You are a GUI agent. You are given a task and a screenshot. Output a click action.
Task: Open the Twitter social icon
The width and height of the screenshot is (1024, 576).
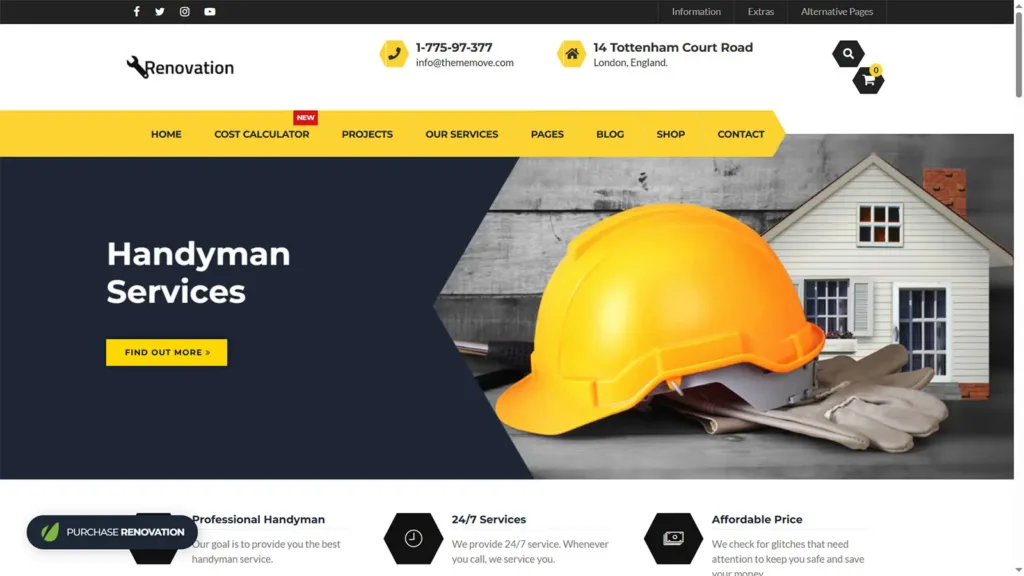[x=160, y=12]
